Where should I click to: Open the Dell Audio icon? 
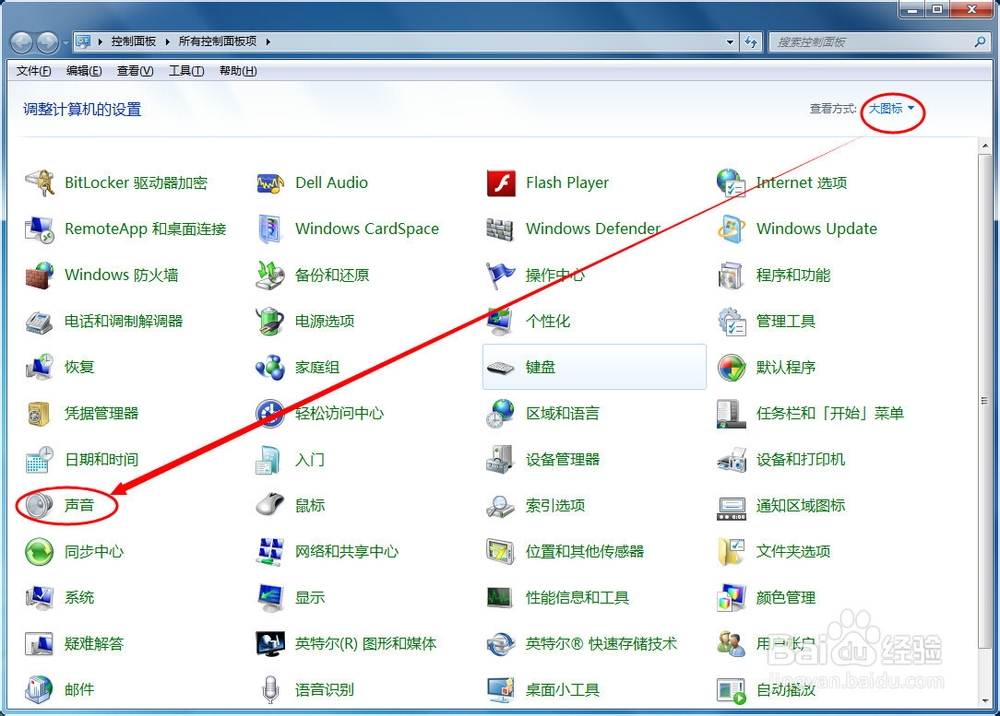point(270,183)
